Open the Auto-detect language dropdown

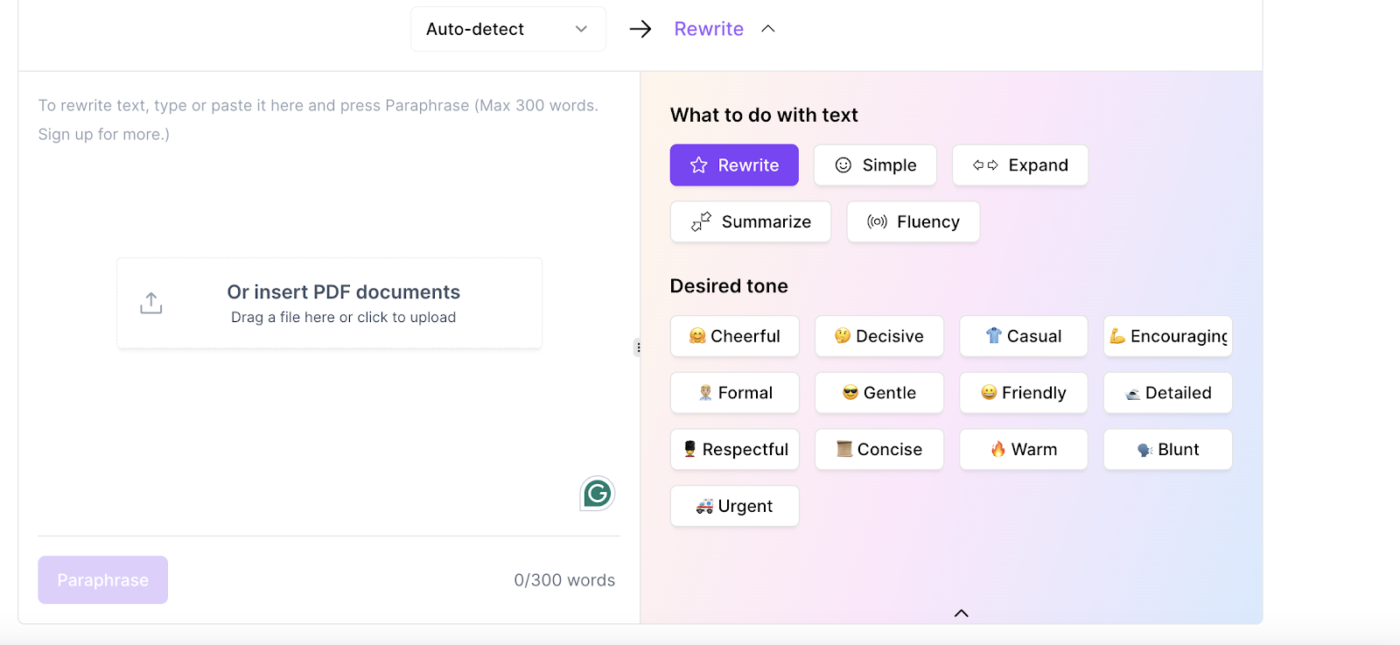pyautogui.click(x=508, y=29)
